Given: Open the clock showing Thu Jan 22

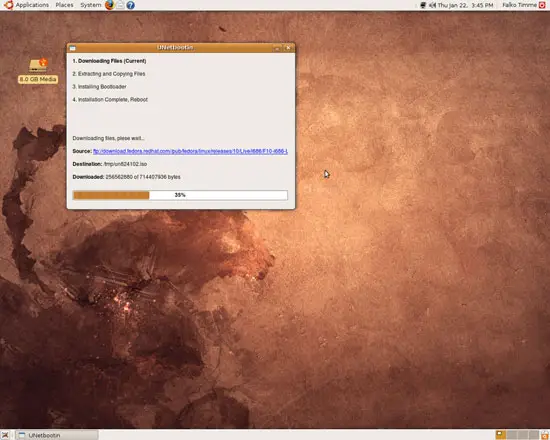Looking at the screenshot, I should [x=465, y=5].
